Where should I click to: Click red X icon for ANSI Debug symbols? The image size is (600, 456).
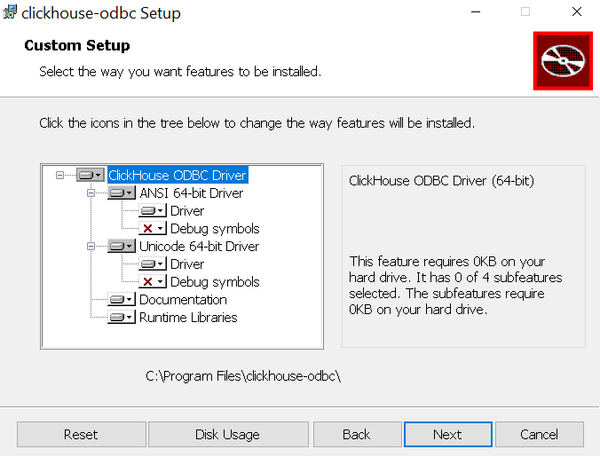(x=152, y=229)
